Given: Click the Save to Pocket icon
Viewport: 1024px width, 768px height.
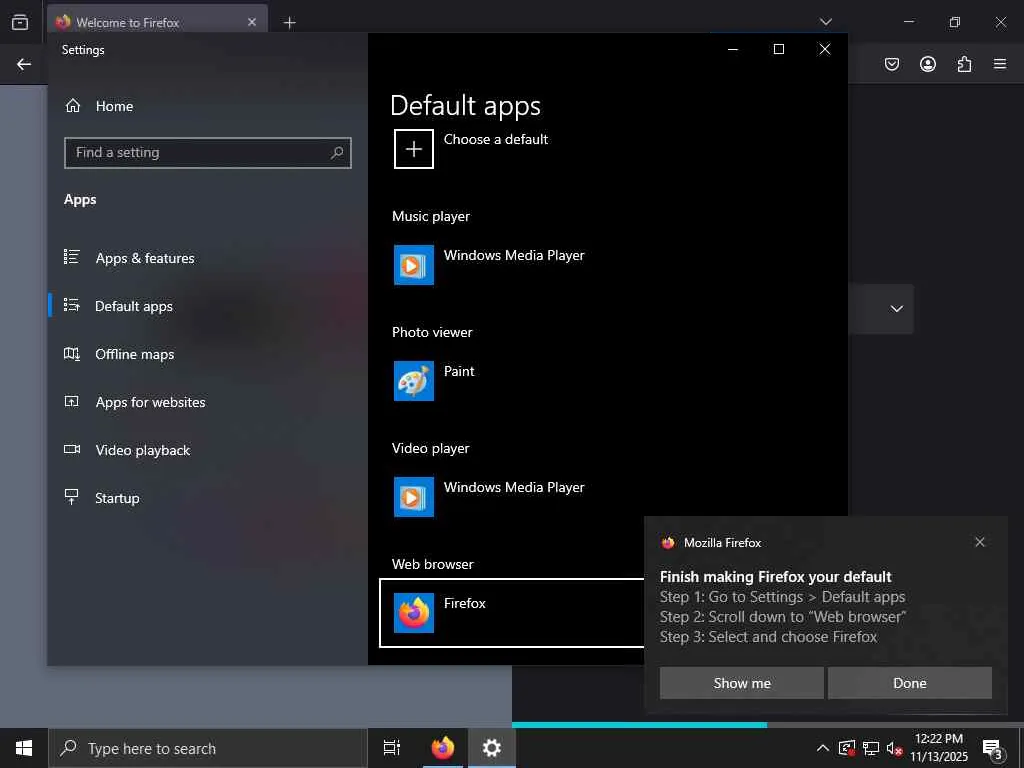Looking at the screenshot, I should (891, 64).
